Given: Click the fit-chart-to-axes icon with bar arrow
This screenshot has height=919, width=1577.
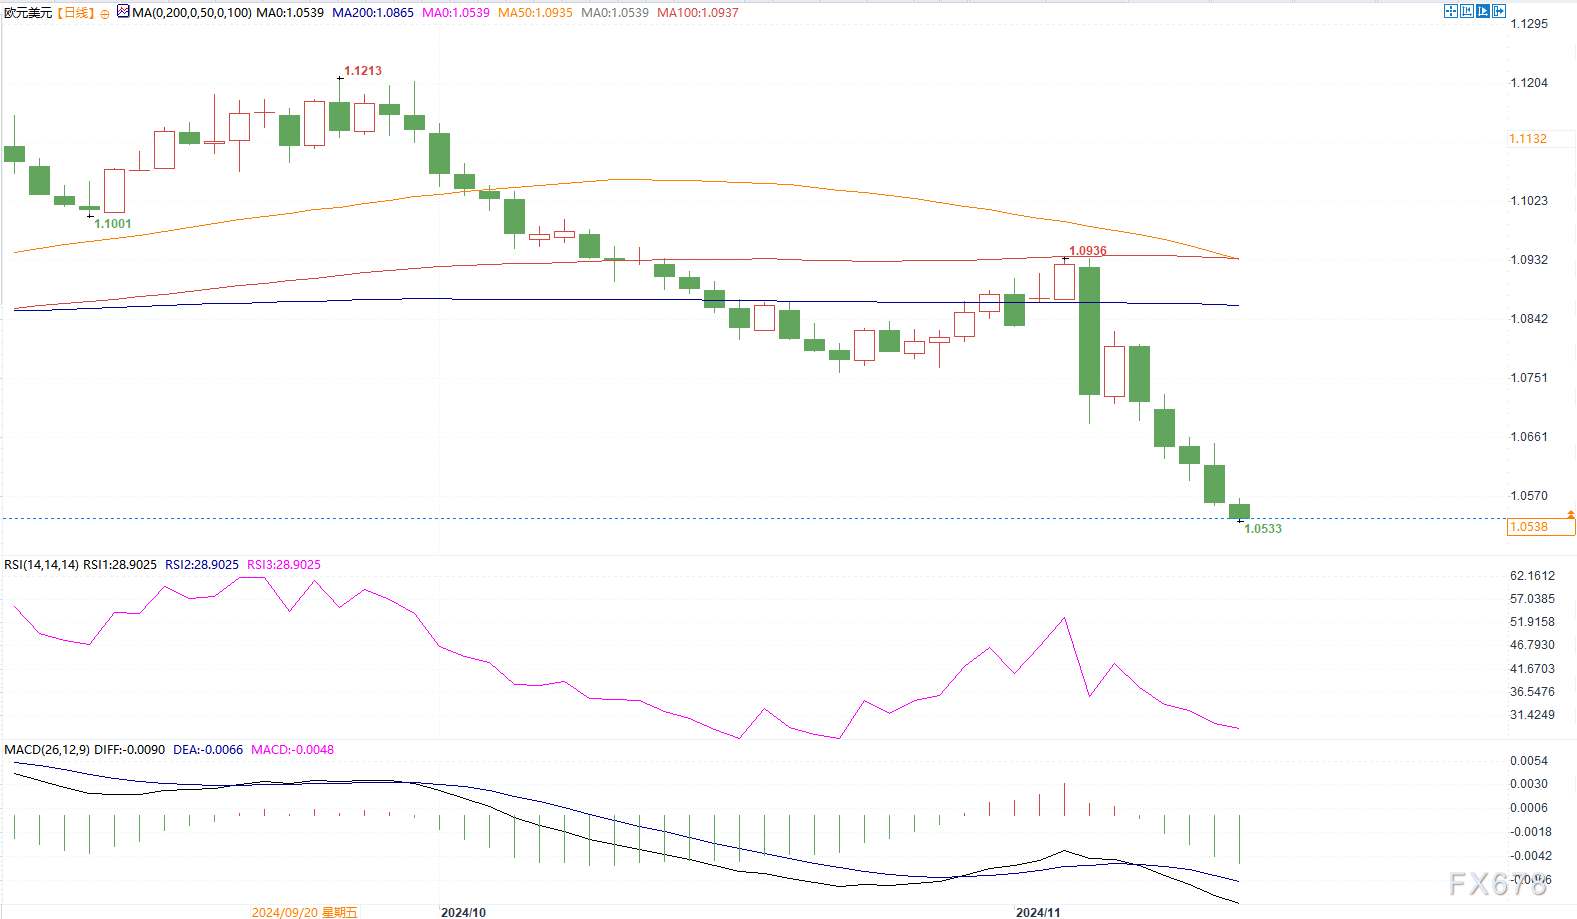Looking at the screenshot, I should point(1466,11).
